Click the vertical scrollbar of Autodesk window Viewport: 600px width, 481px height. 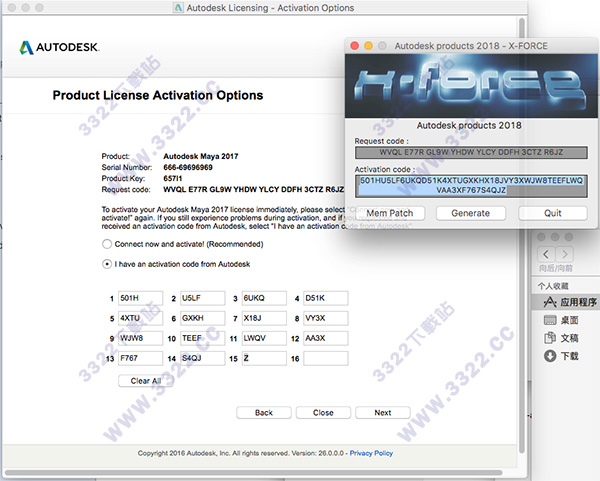521,234
